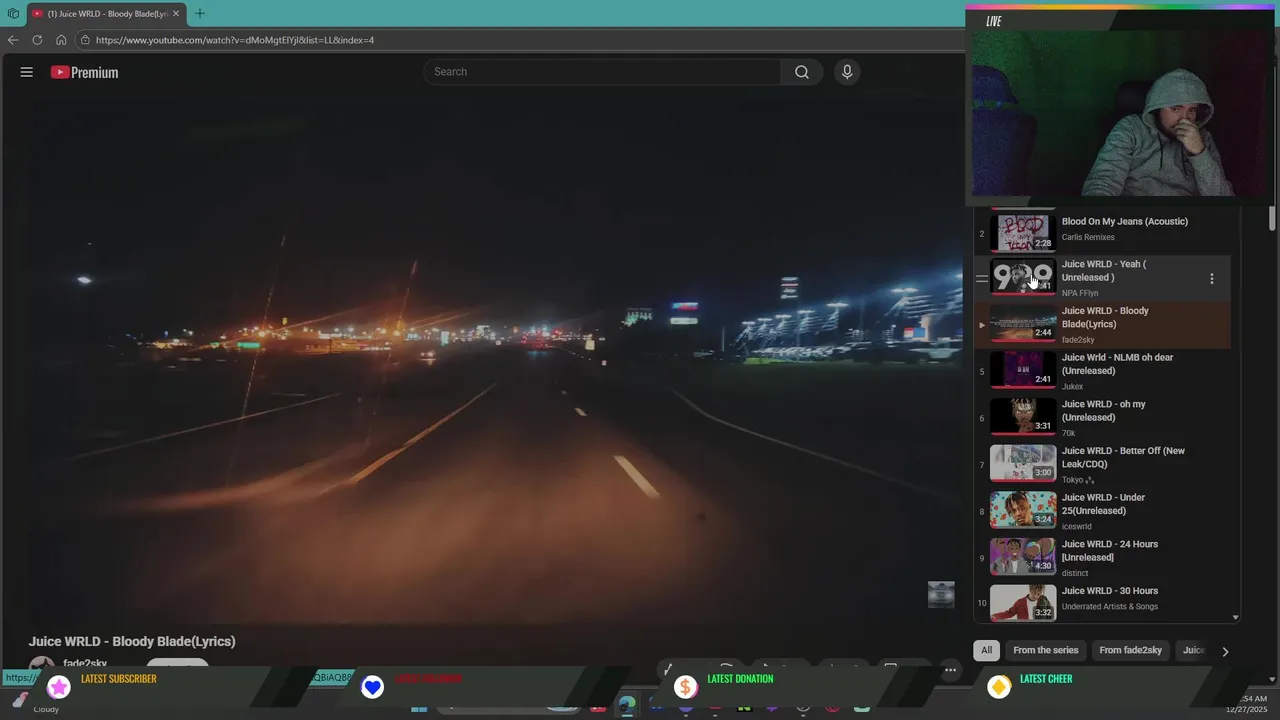1280x720 pixels.
Task: Play Juice WRLD - Better Off leak
Action: [1123, 457]
